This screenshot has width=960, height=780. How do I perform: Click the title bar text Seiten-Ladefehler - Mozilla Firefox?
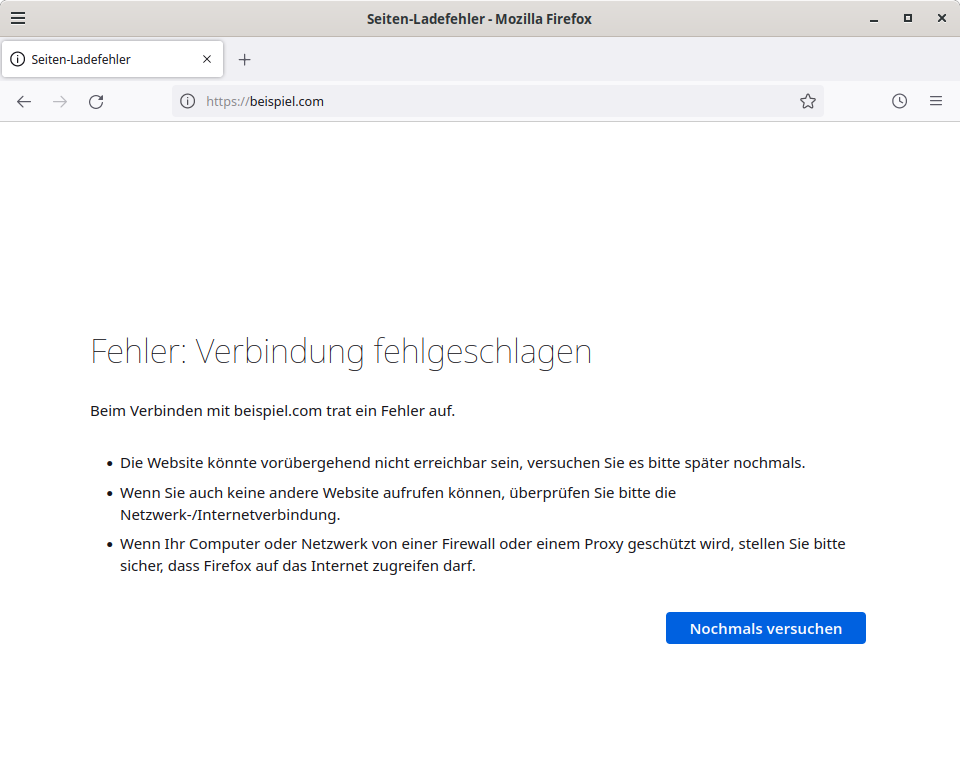pyautogui.click(x=479, y=19)
